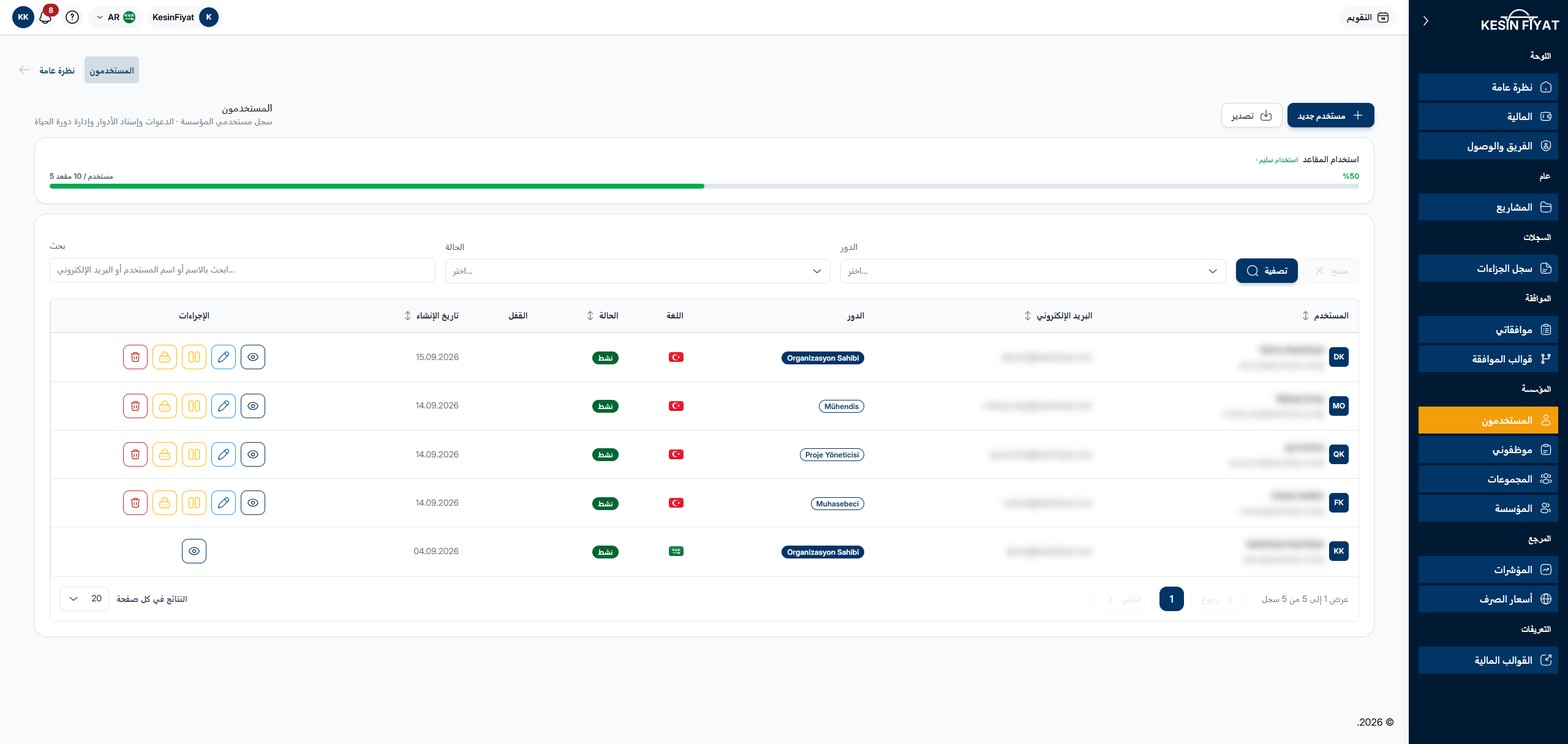1568x744 pixels.
Task: Collapse the sidebar with the chevron icon
Action: click(1425, 20)
